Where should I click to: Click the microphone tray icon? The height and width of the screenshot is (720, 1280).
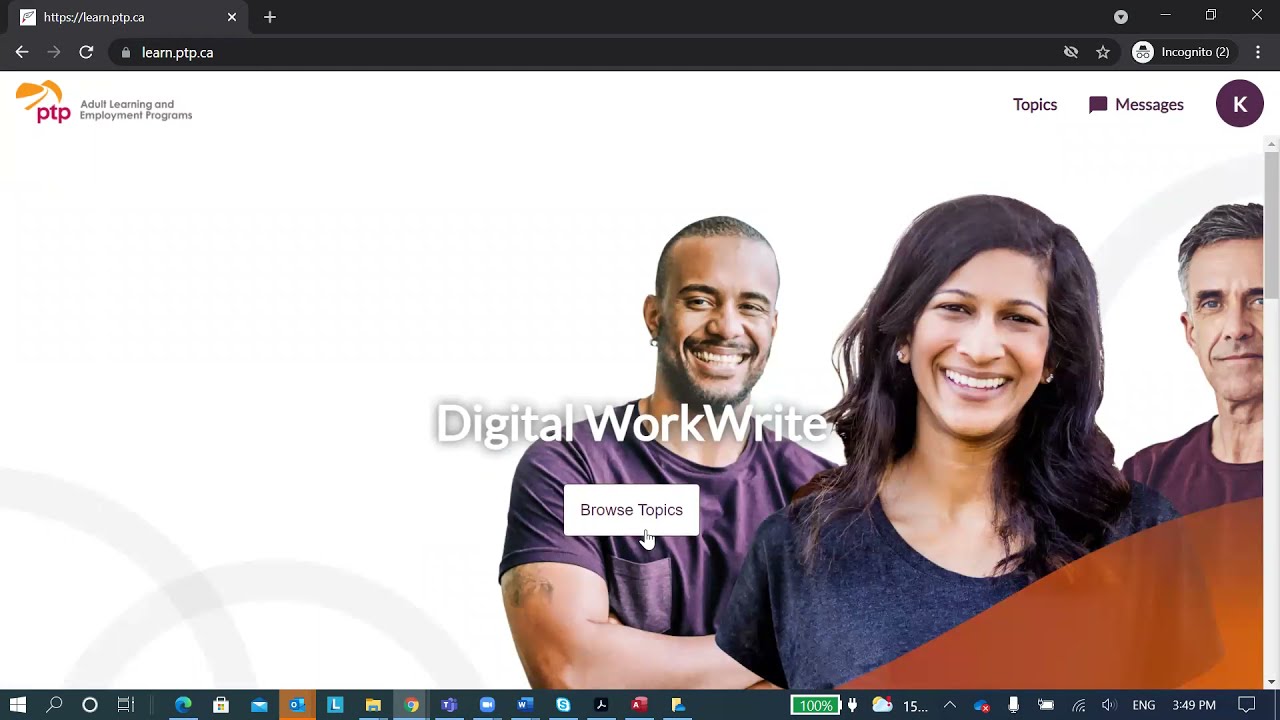pos(1013,705)
